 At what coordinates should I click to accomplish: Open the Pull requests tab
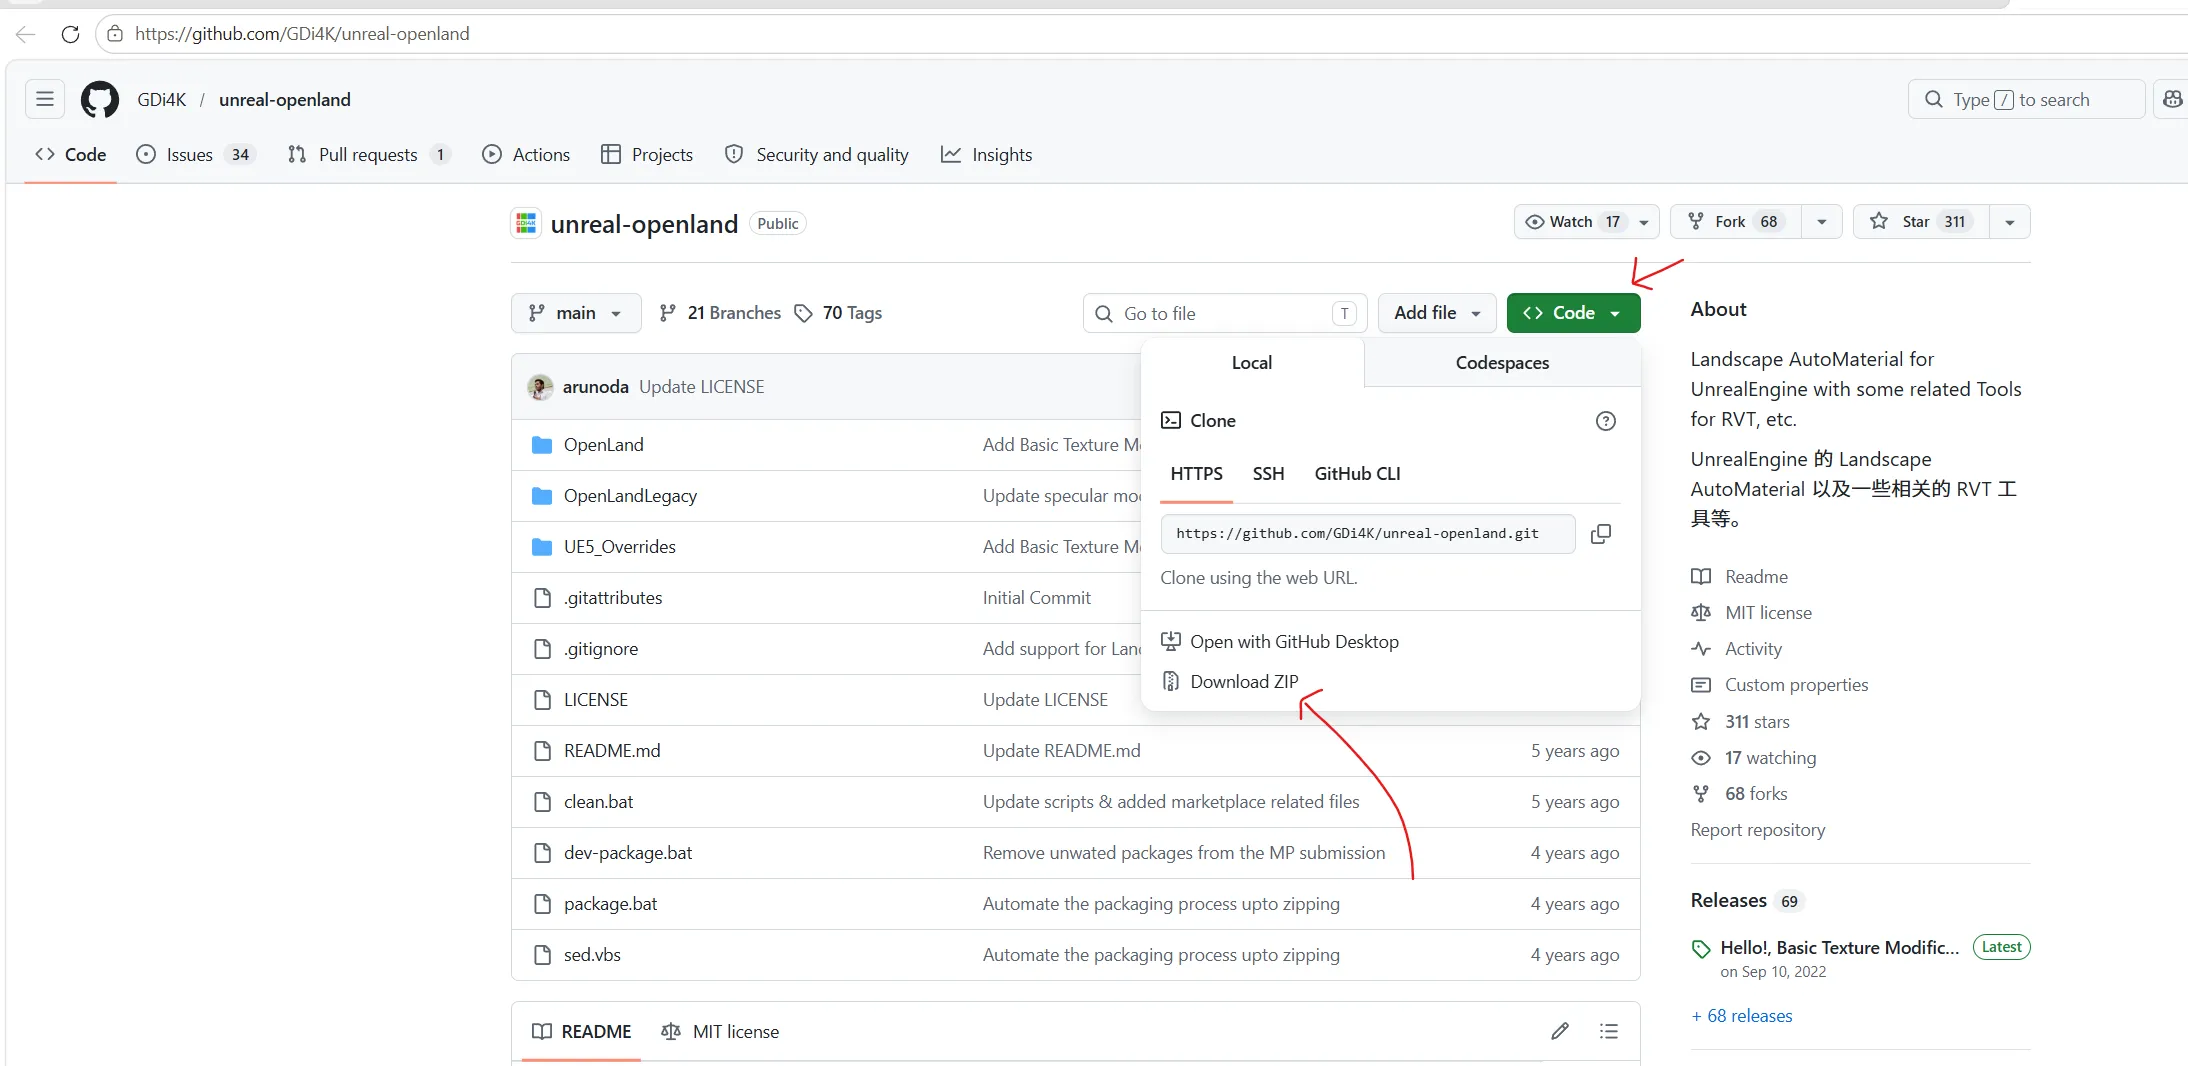pyautogui.click(x=369, y=155)
